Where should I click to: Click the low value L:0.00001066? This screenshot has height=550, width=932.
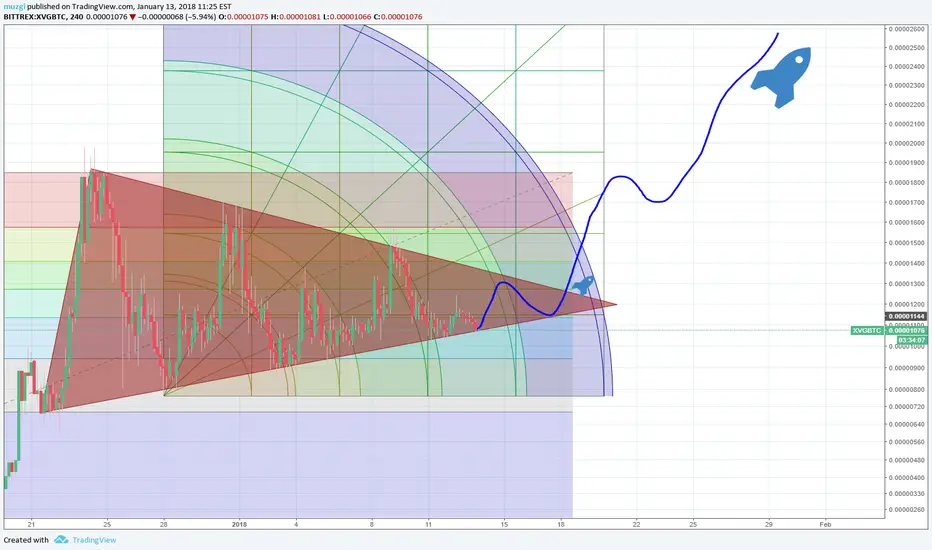(x=347, y=17)
